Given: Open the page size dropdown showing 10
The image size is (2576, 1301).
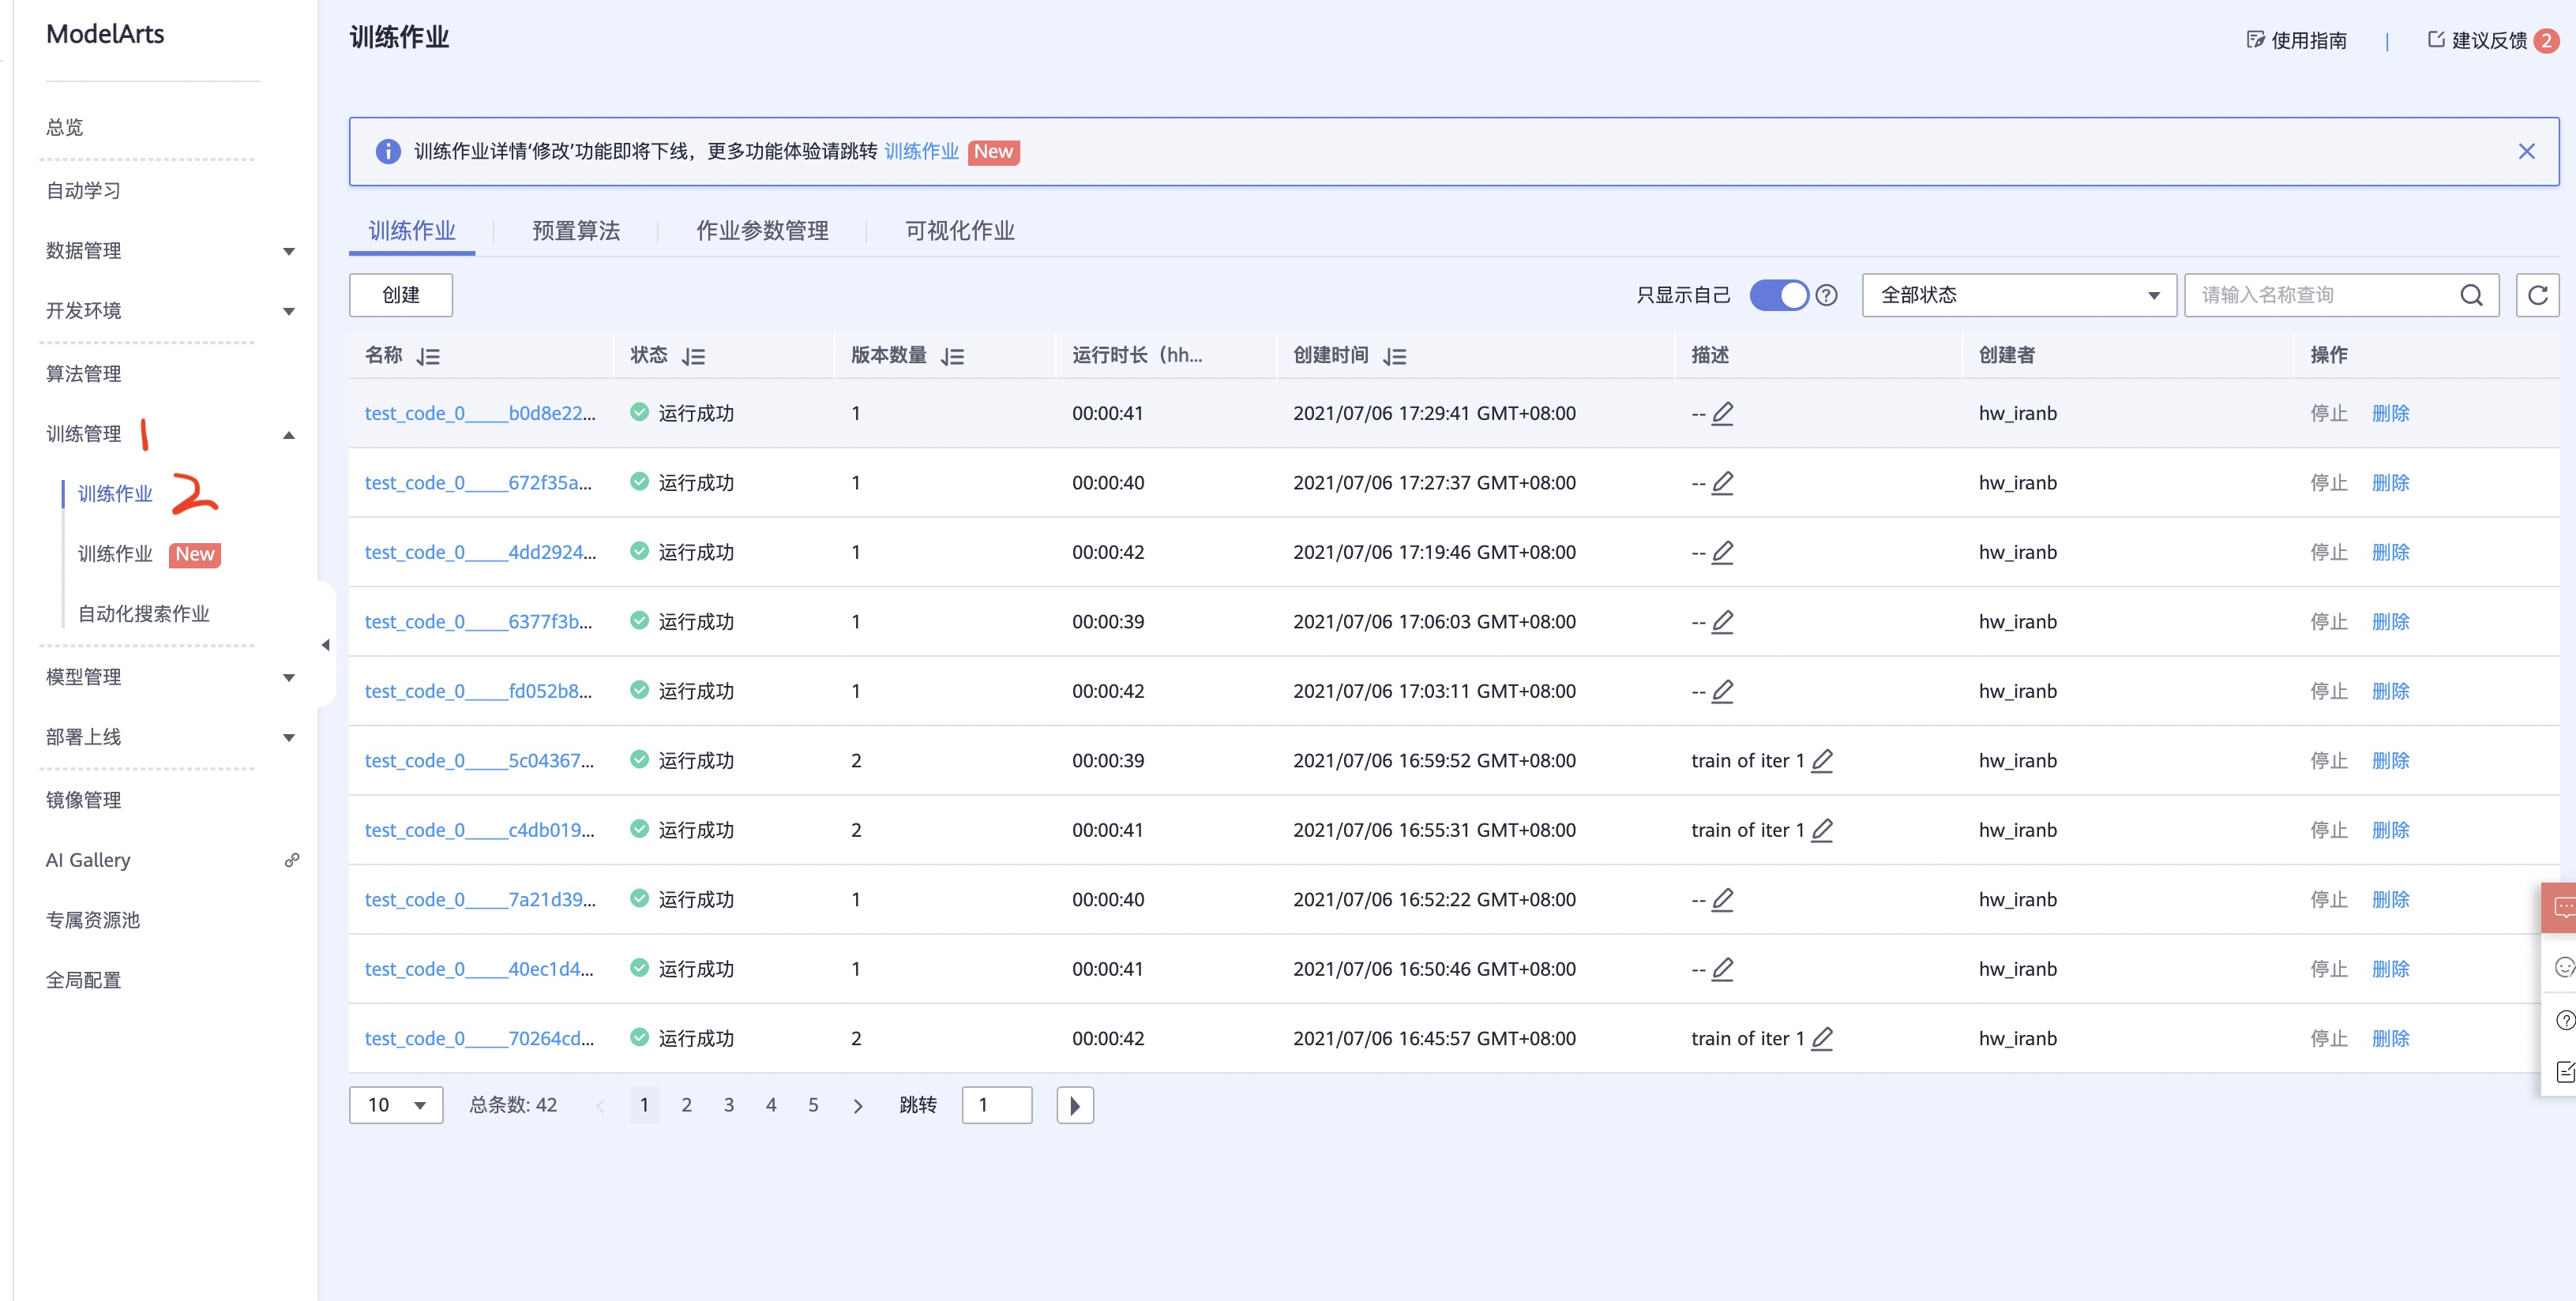Looking at the screenshot, I should pyautogui.click(x=396, y=1105).
